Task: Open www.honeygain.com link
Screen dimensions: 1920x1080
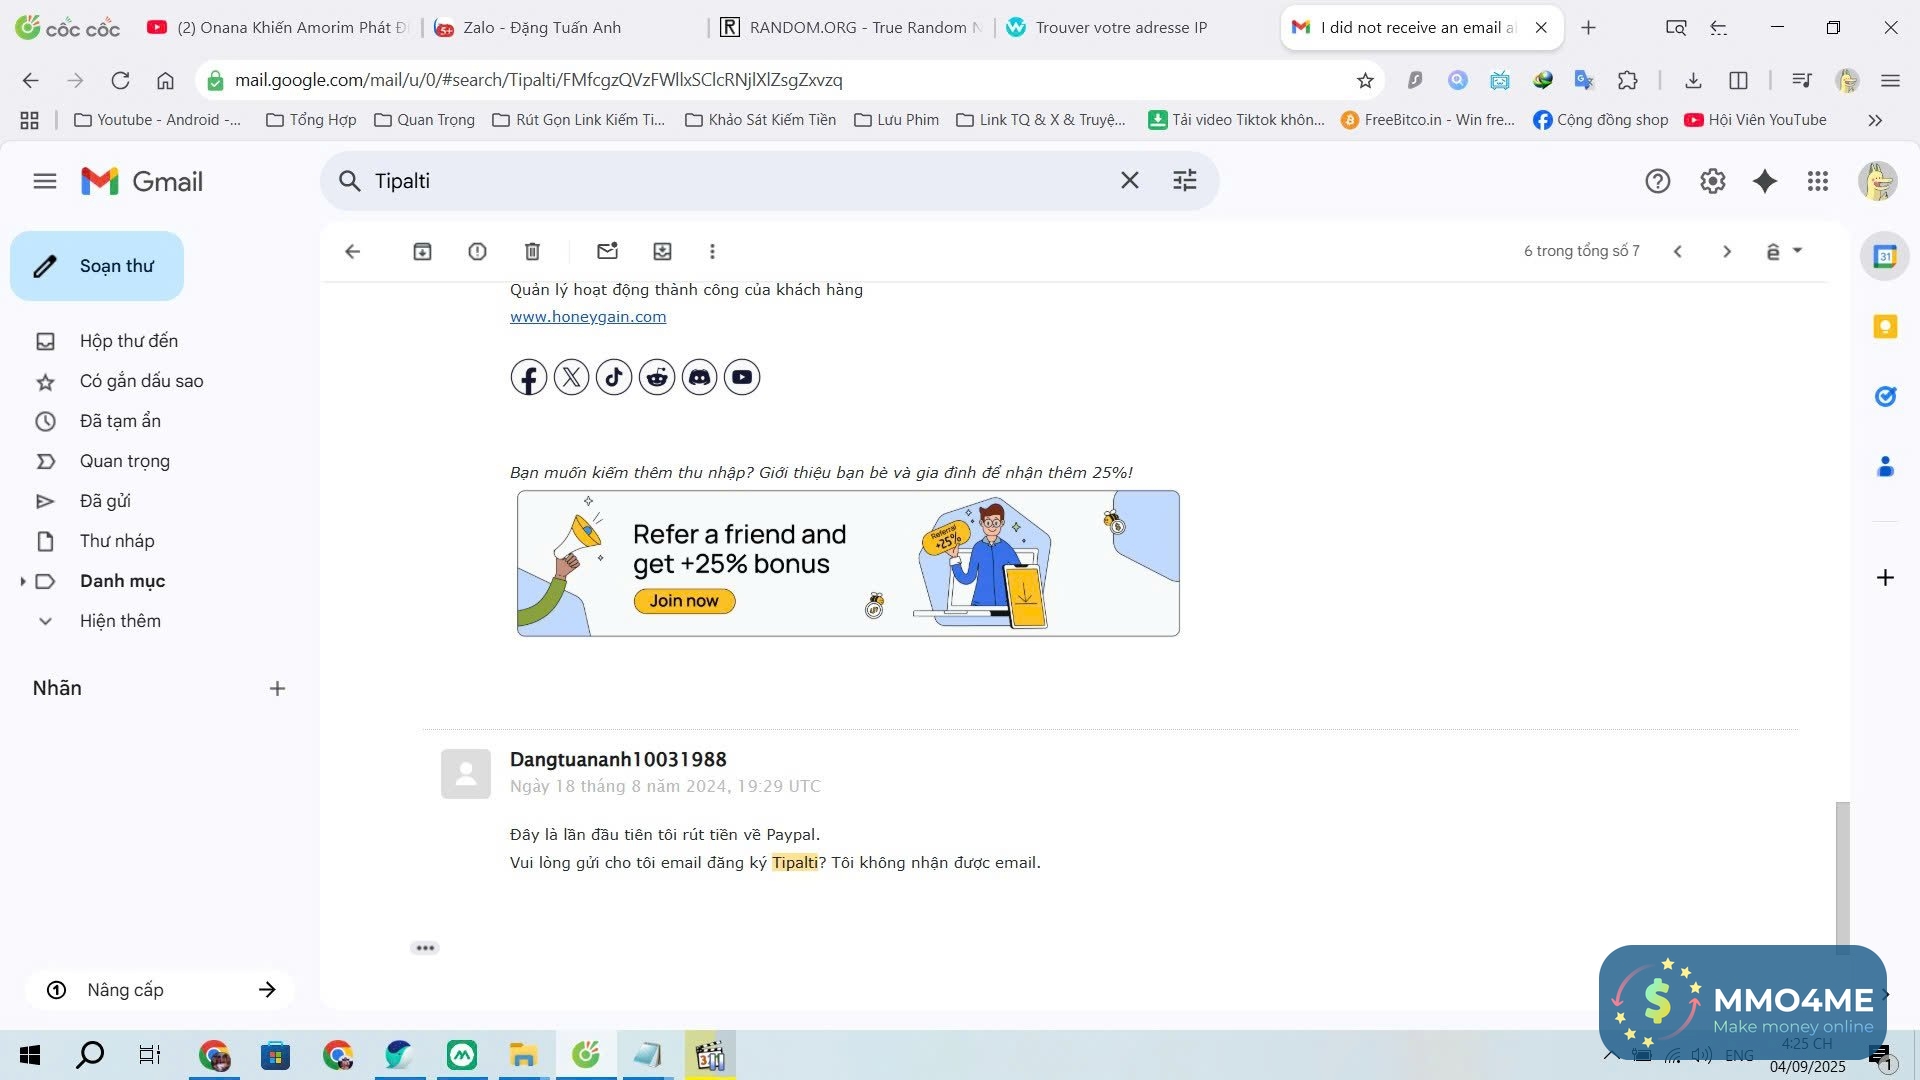Action: pyautogui.click(x=587, y=317)
